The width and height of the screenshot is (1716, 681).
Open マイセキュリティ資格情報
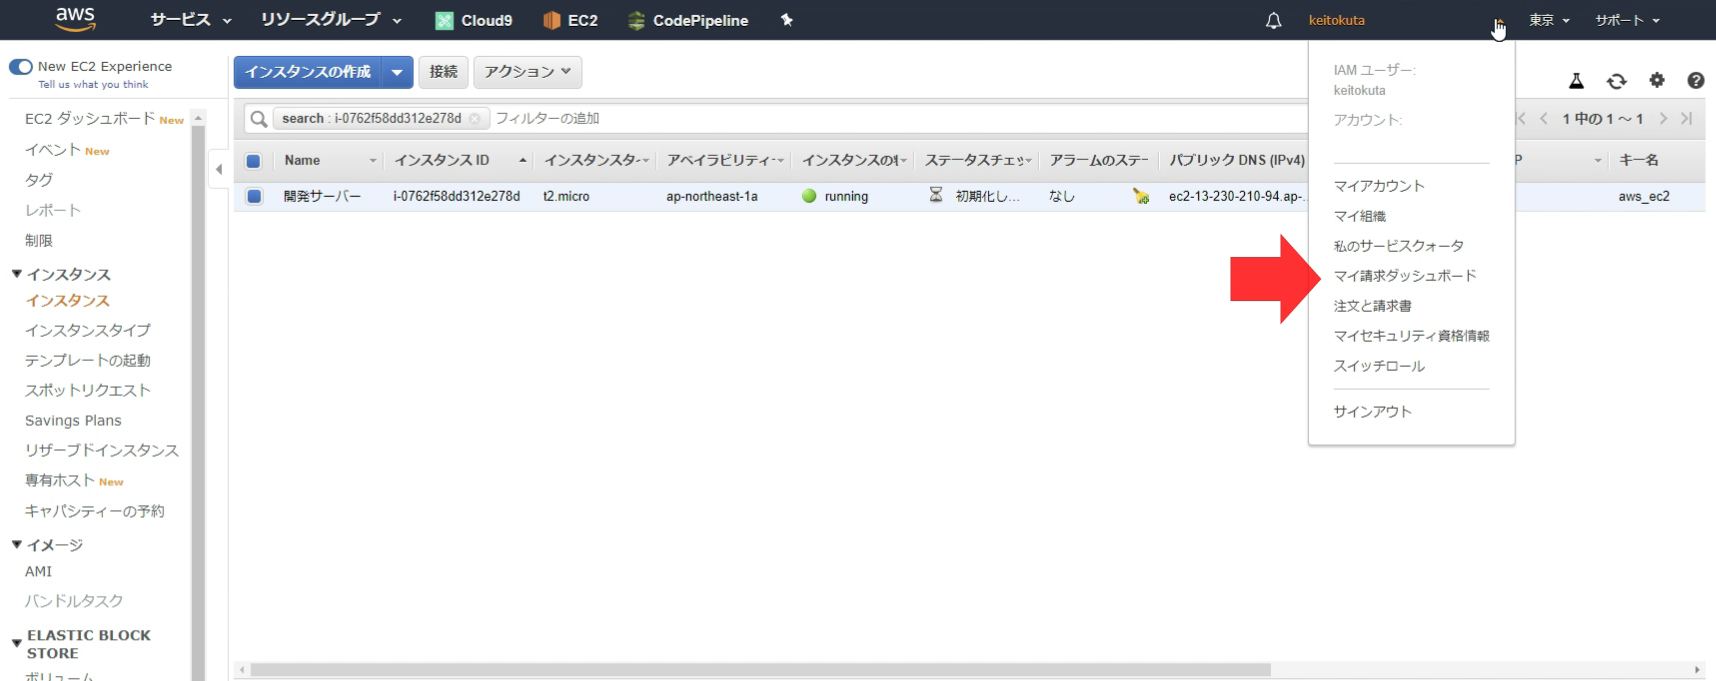click(1411, 336)
